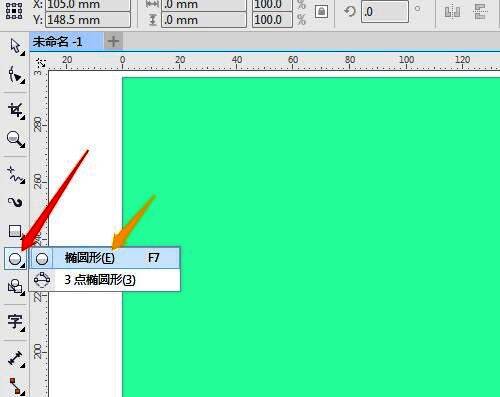The height and width of the screenshot is (397, 500).
Task: Click the height scale 100.0 percent field
Action: point(272,20)
